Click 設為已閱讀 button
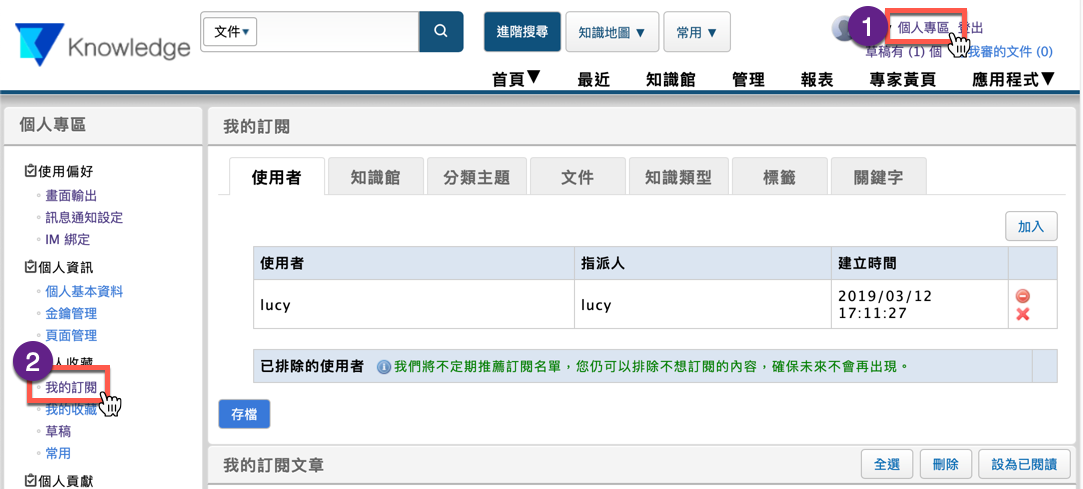Viewport: 1083px width, 489px height. click(1024, 464)
